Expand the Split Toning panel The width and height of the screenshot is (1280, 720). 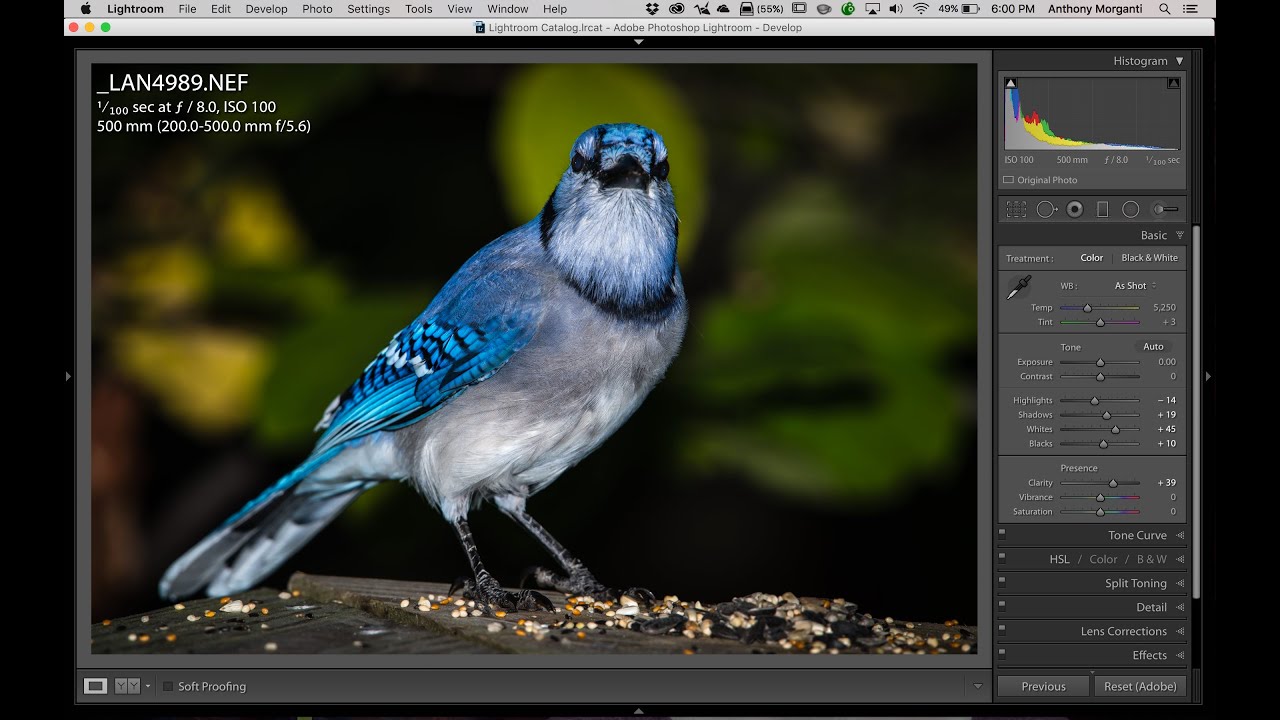tap(1180, 583)
